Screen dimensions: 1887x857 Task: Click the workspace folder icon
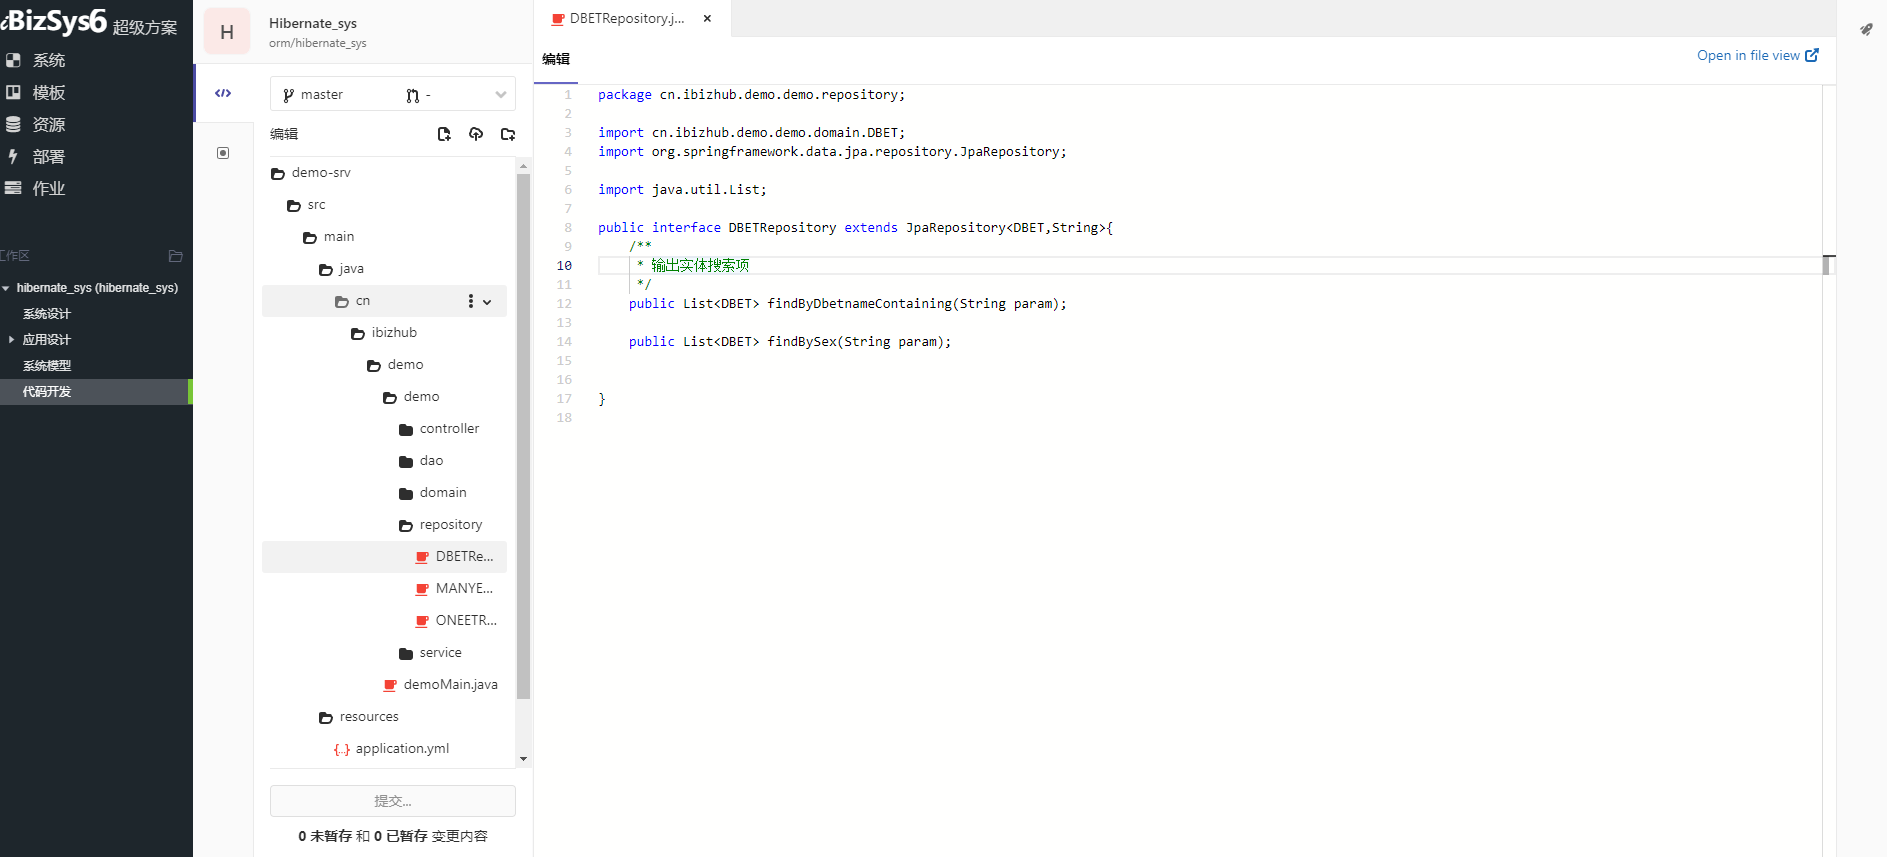point(176,256)
